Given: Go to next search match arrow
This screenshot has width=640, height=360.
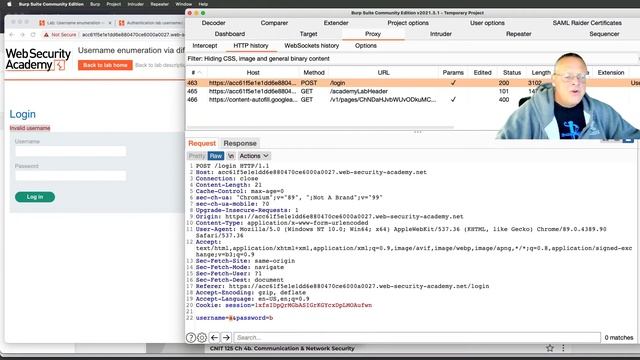Looking at the screenshot, I should [x=227, y=338].
